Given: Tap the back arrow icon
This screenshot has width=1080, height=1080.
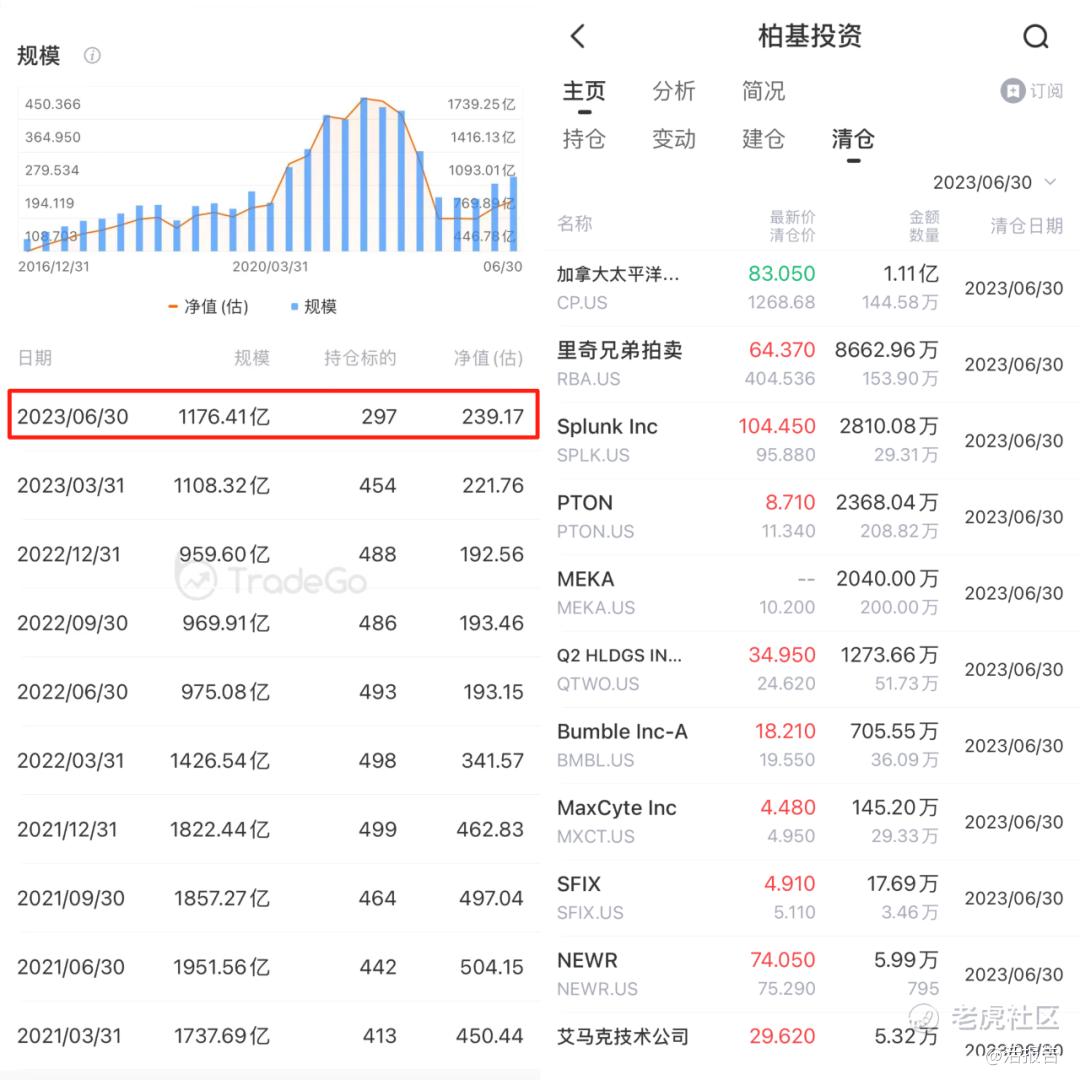Looking at the screenshot, I should click(578, 36).
